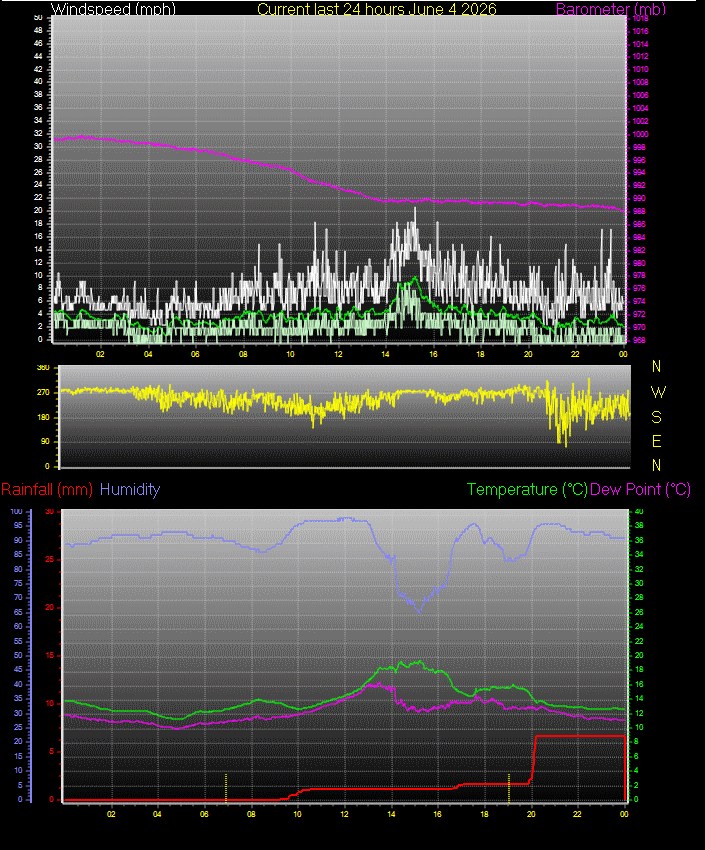Click the 20 mark on windspeed scale
This screenshot has width=705, height=850.
pyautogui.click(x=38, y=210)
